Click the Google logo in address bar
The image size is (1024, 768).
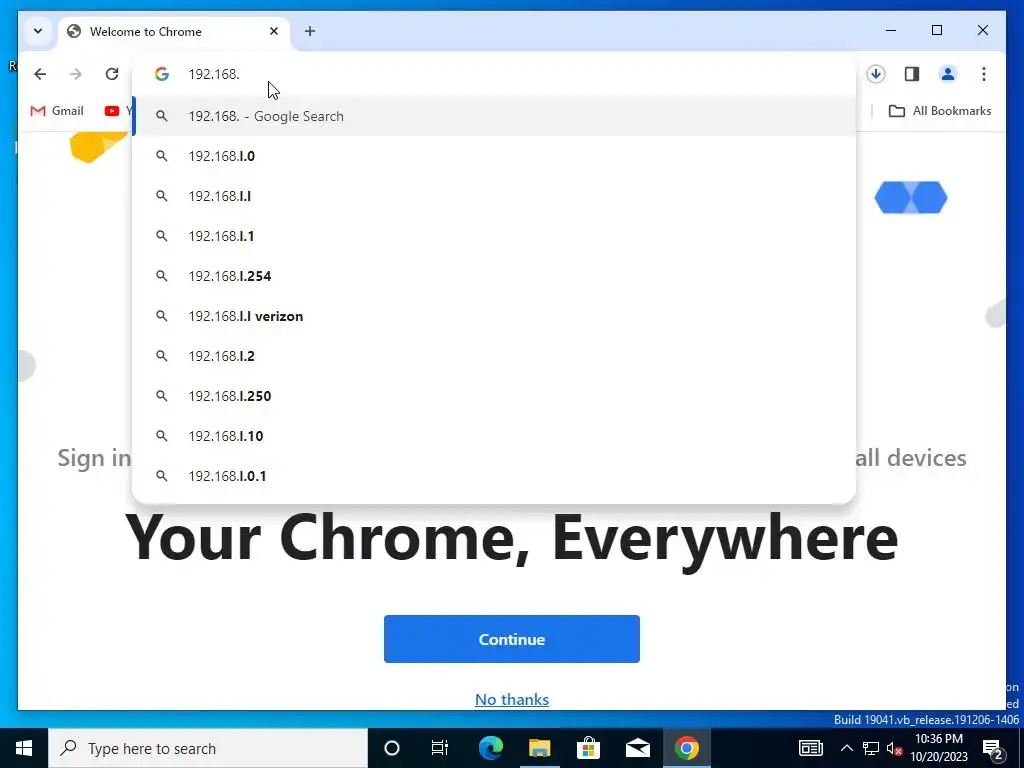point(162,74)
